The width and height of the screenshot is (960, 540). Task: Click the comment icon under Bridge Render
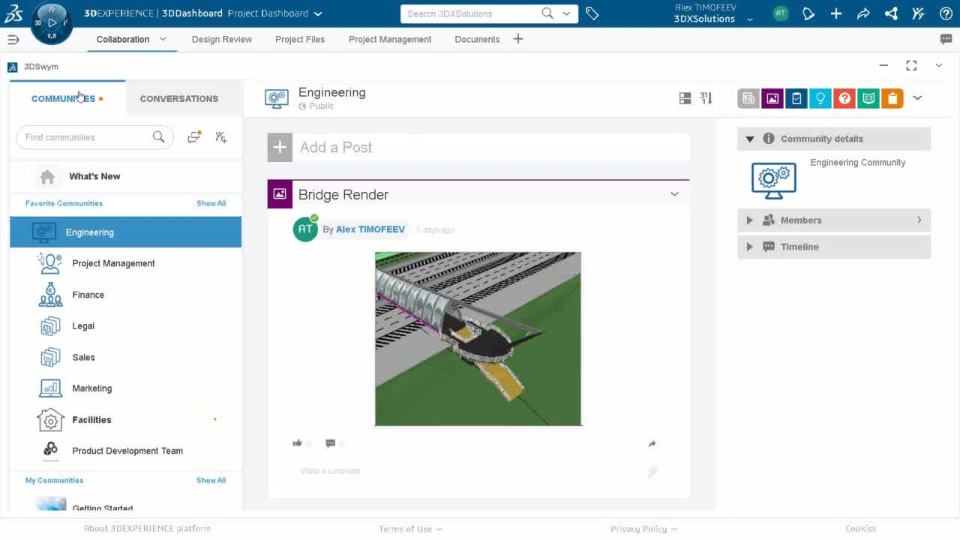pos(331,443)
